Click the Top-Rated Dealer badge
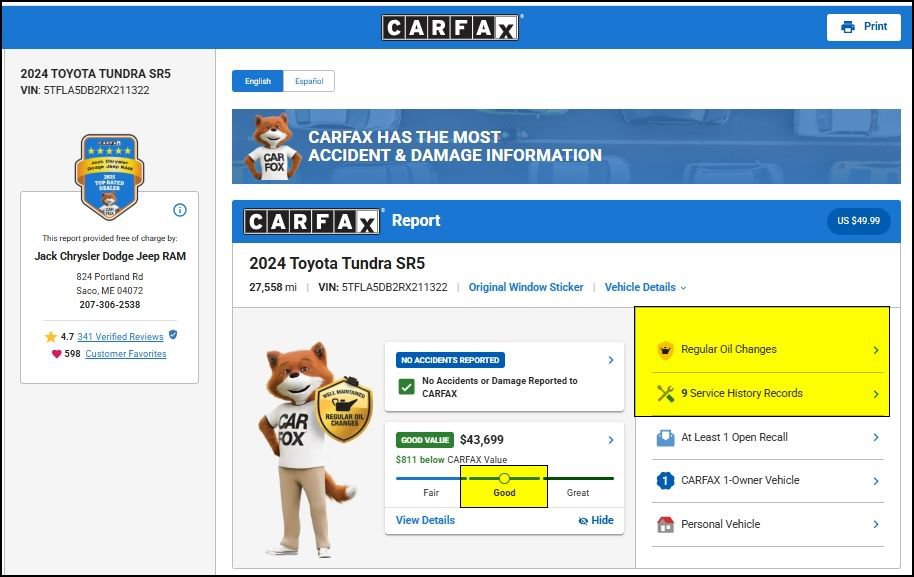The width and height of the screenshot is (914, 577). coord(110,177)
